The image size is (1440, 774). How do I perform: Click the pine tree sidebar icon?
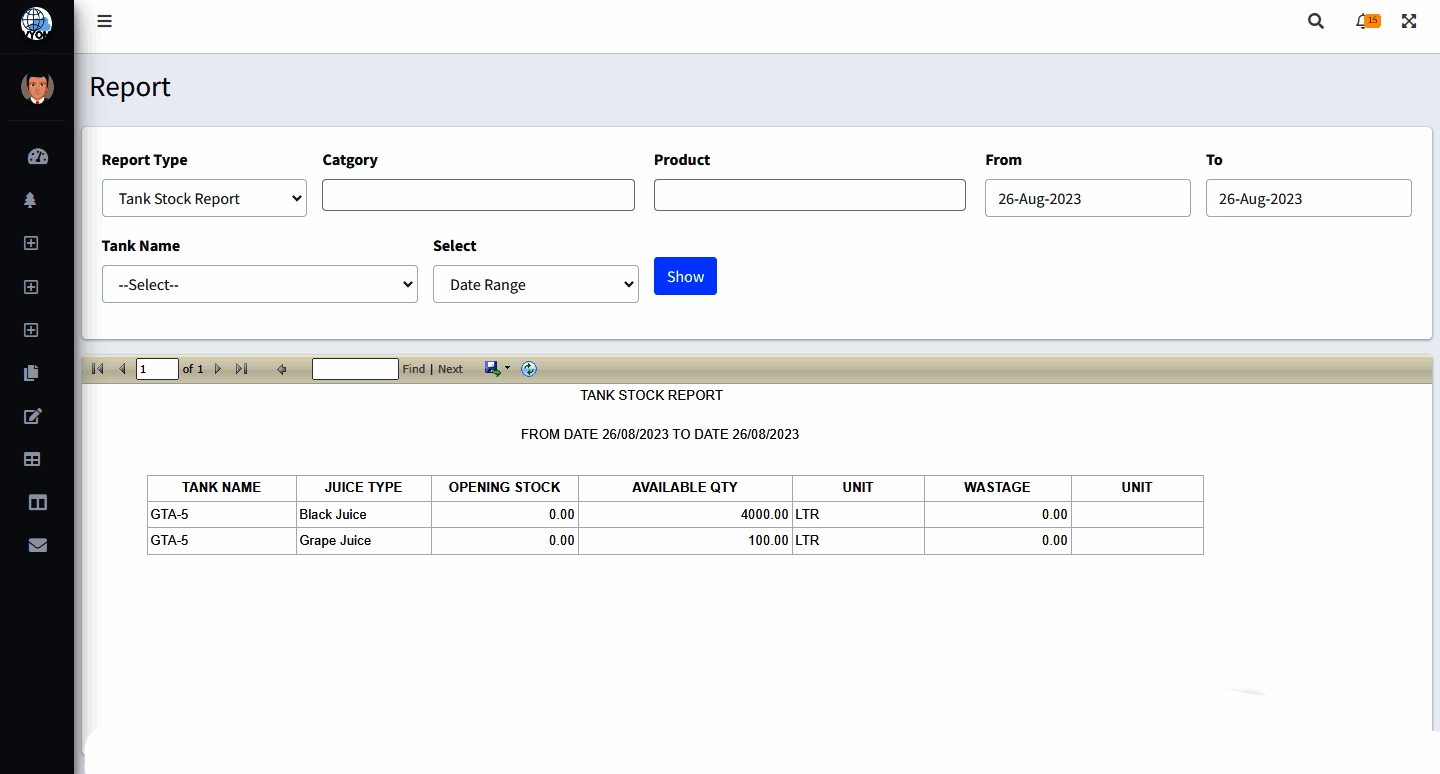click(31, 200)
